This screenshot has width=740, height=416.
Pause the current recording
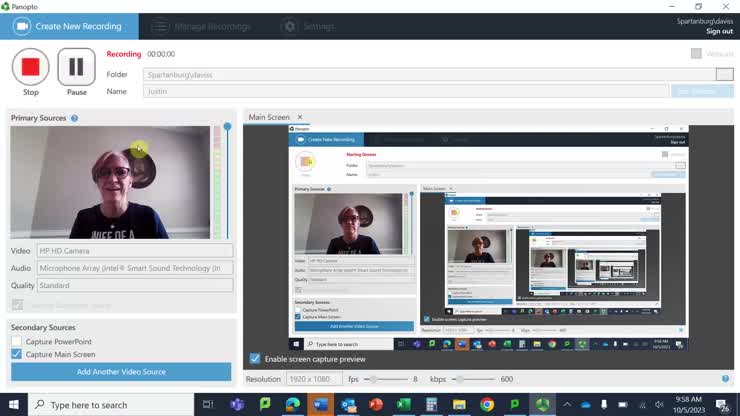pos(76,68)
